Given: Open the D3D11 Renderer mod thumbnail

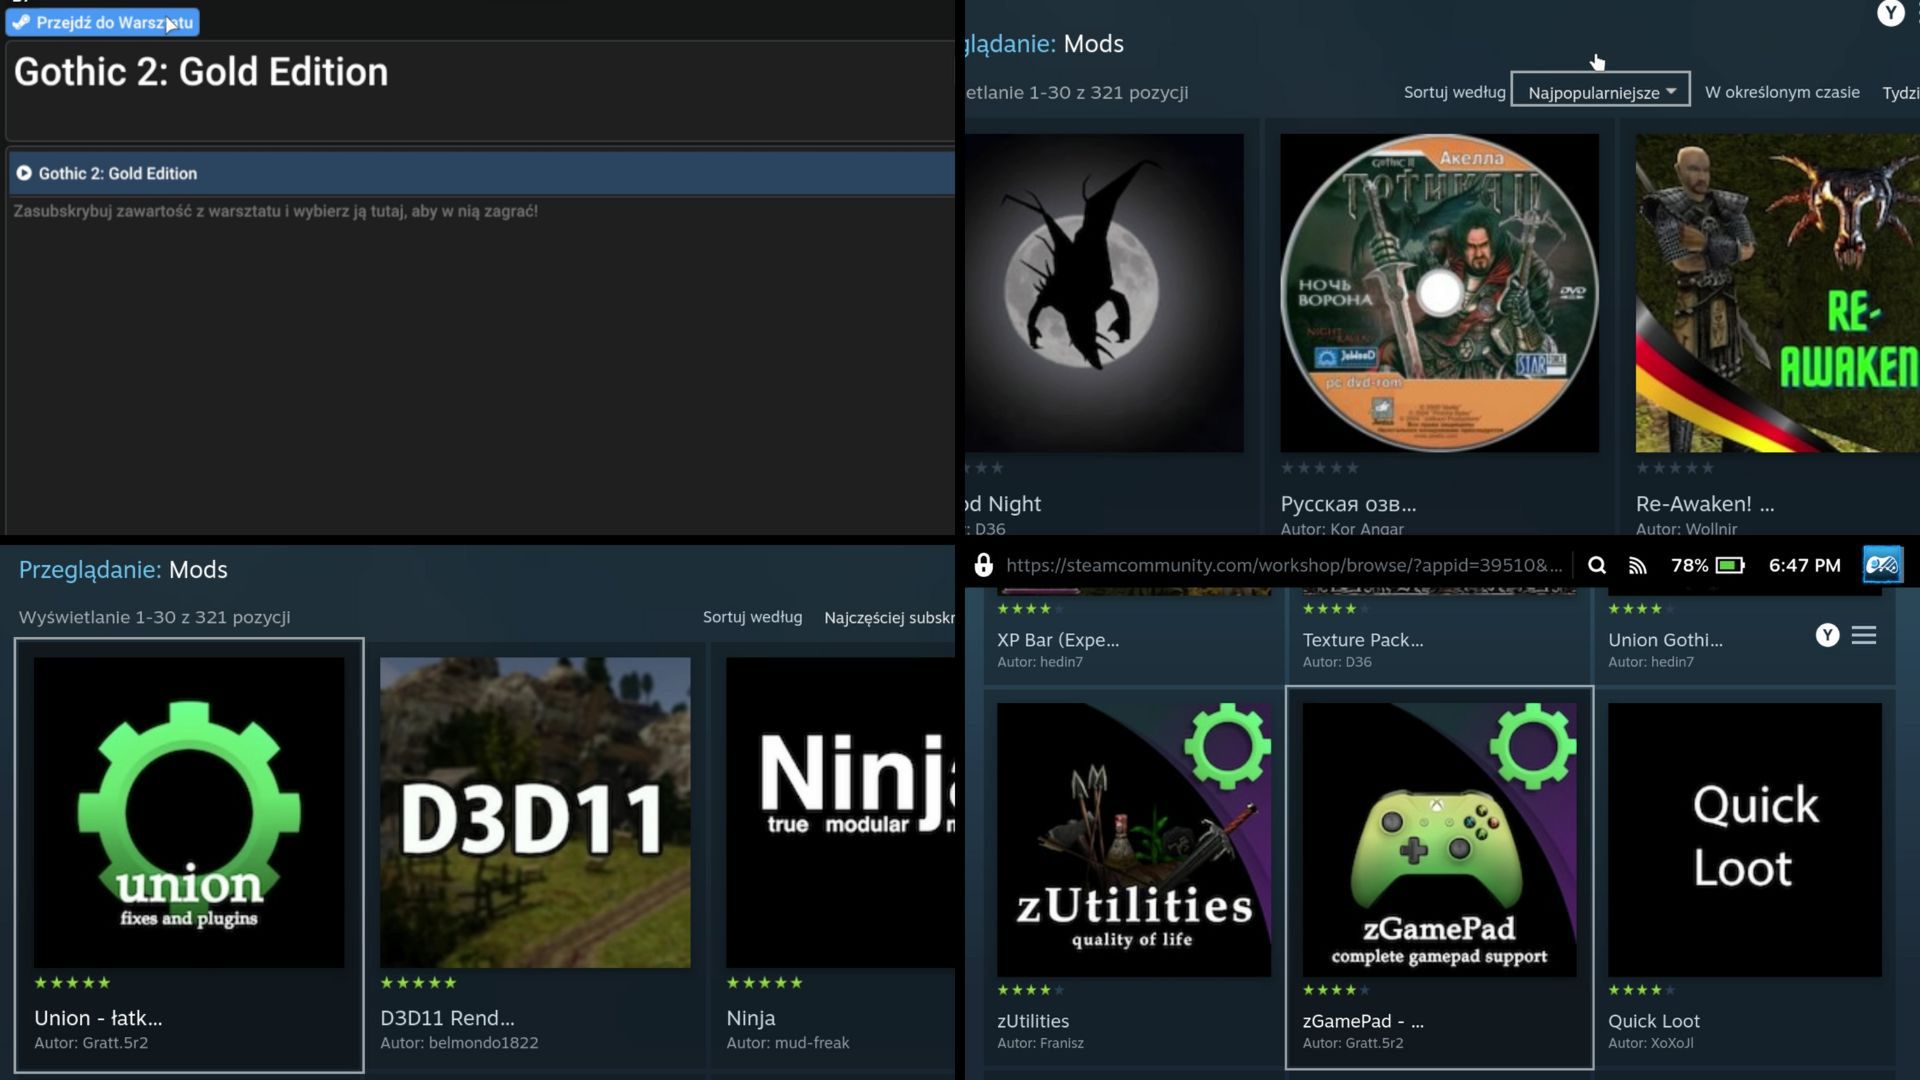Looking at the screenshot, I should point(535,812).
